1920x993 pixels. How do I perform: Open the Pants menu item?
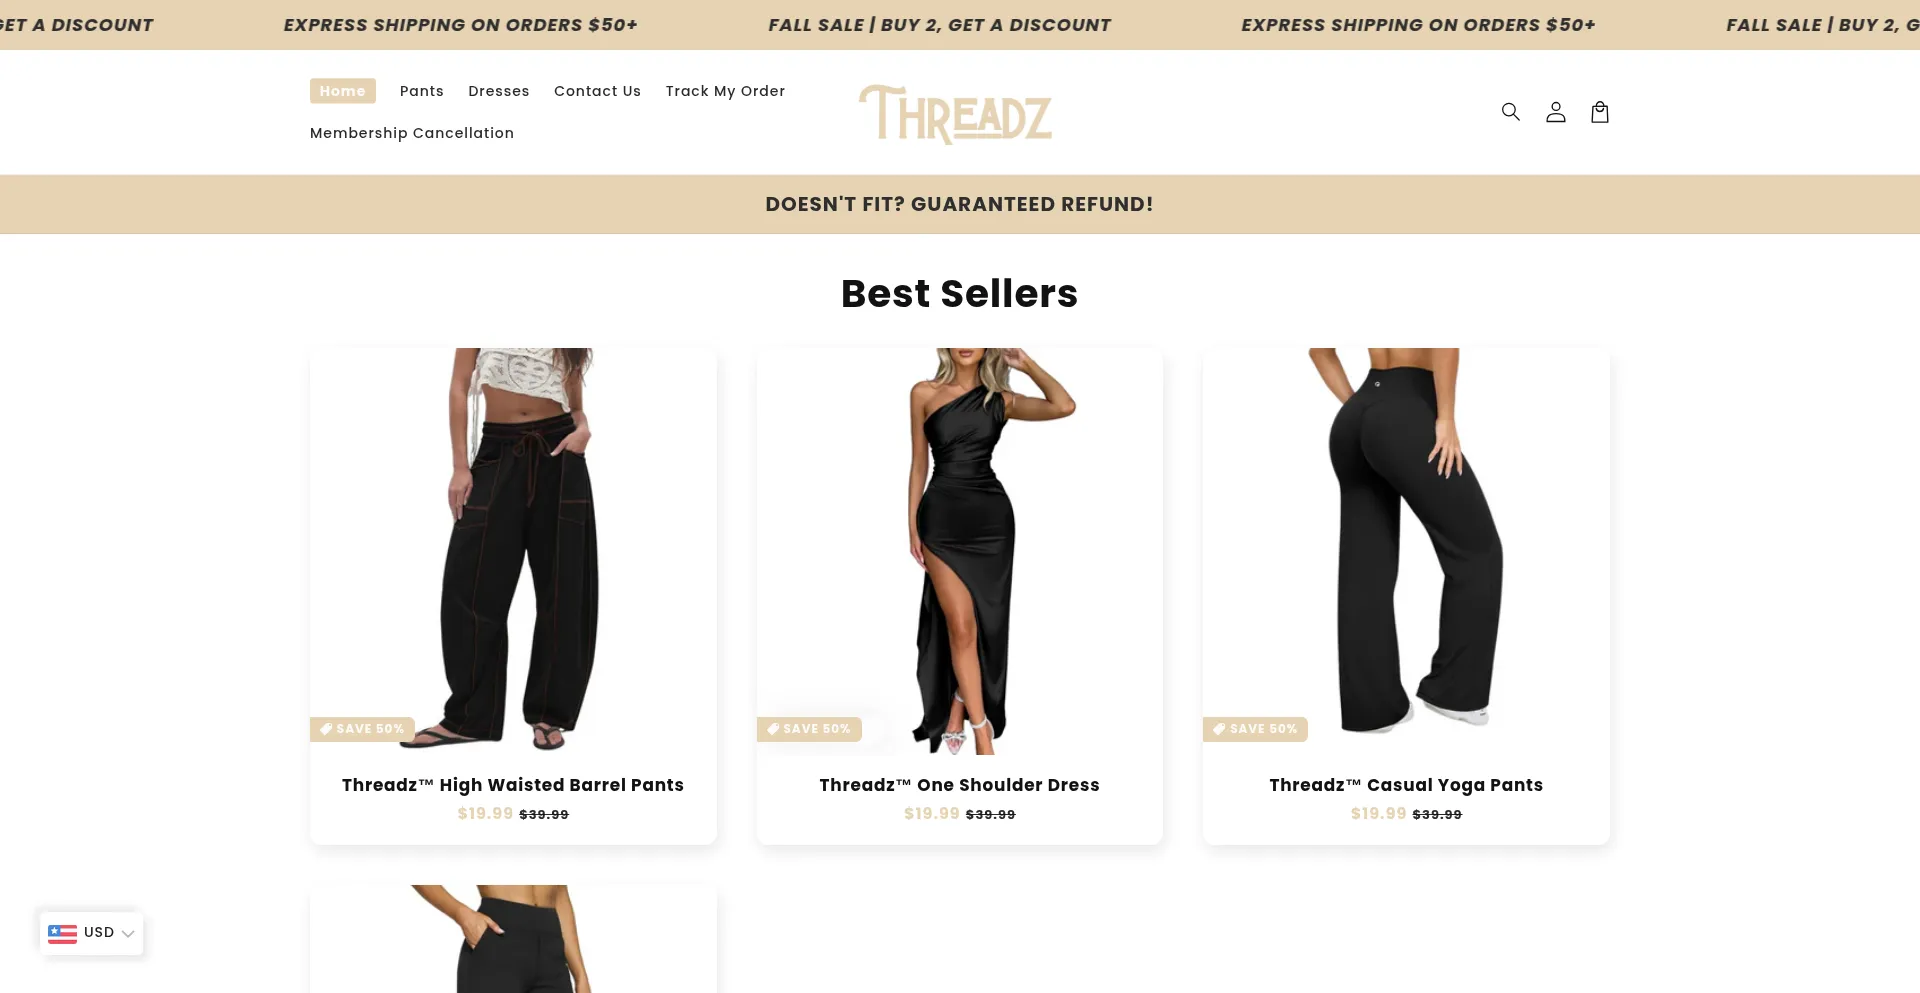(x=422, y=91)
